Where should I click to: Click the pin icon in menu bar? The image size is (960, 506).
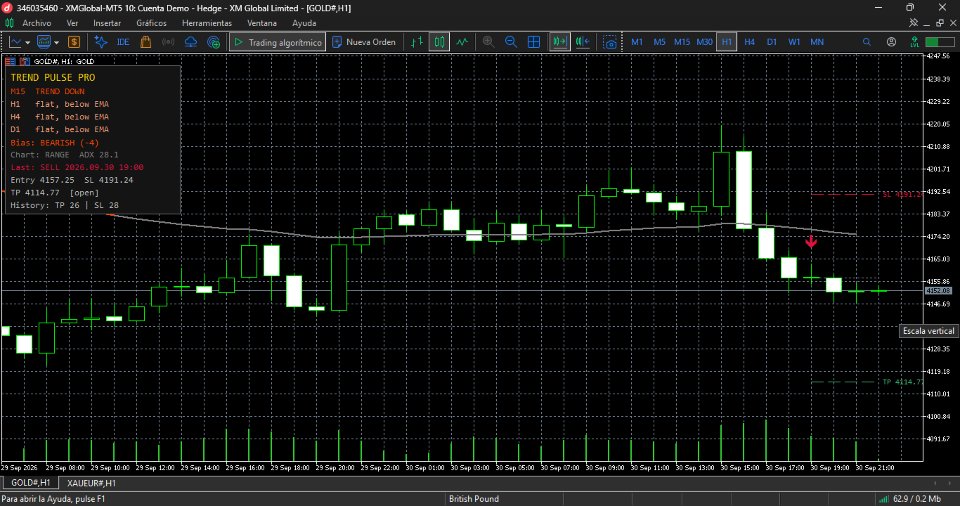[913, 23]
